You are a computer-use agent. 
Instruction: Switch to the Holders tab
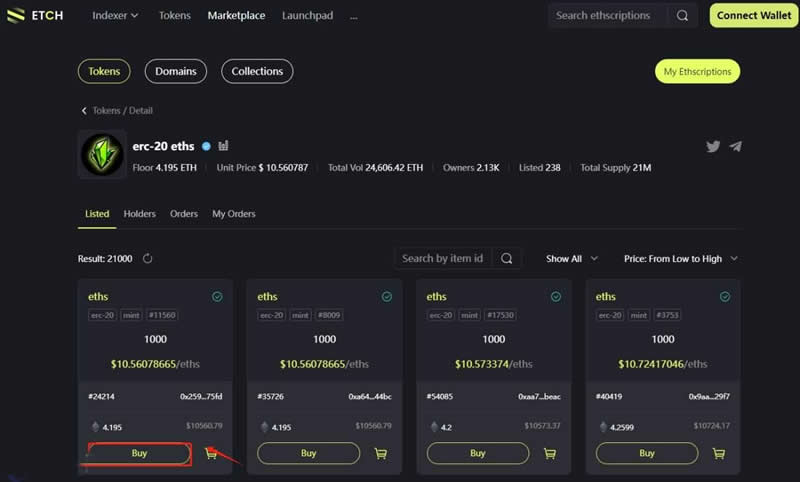[139, 214]
